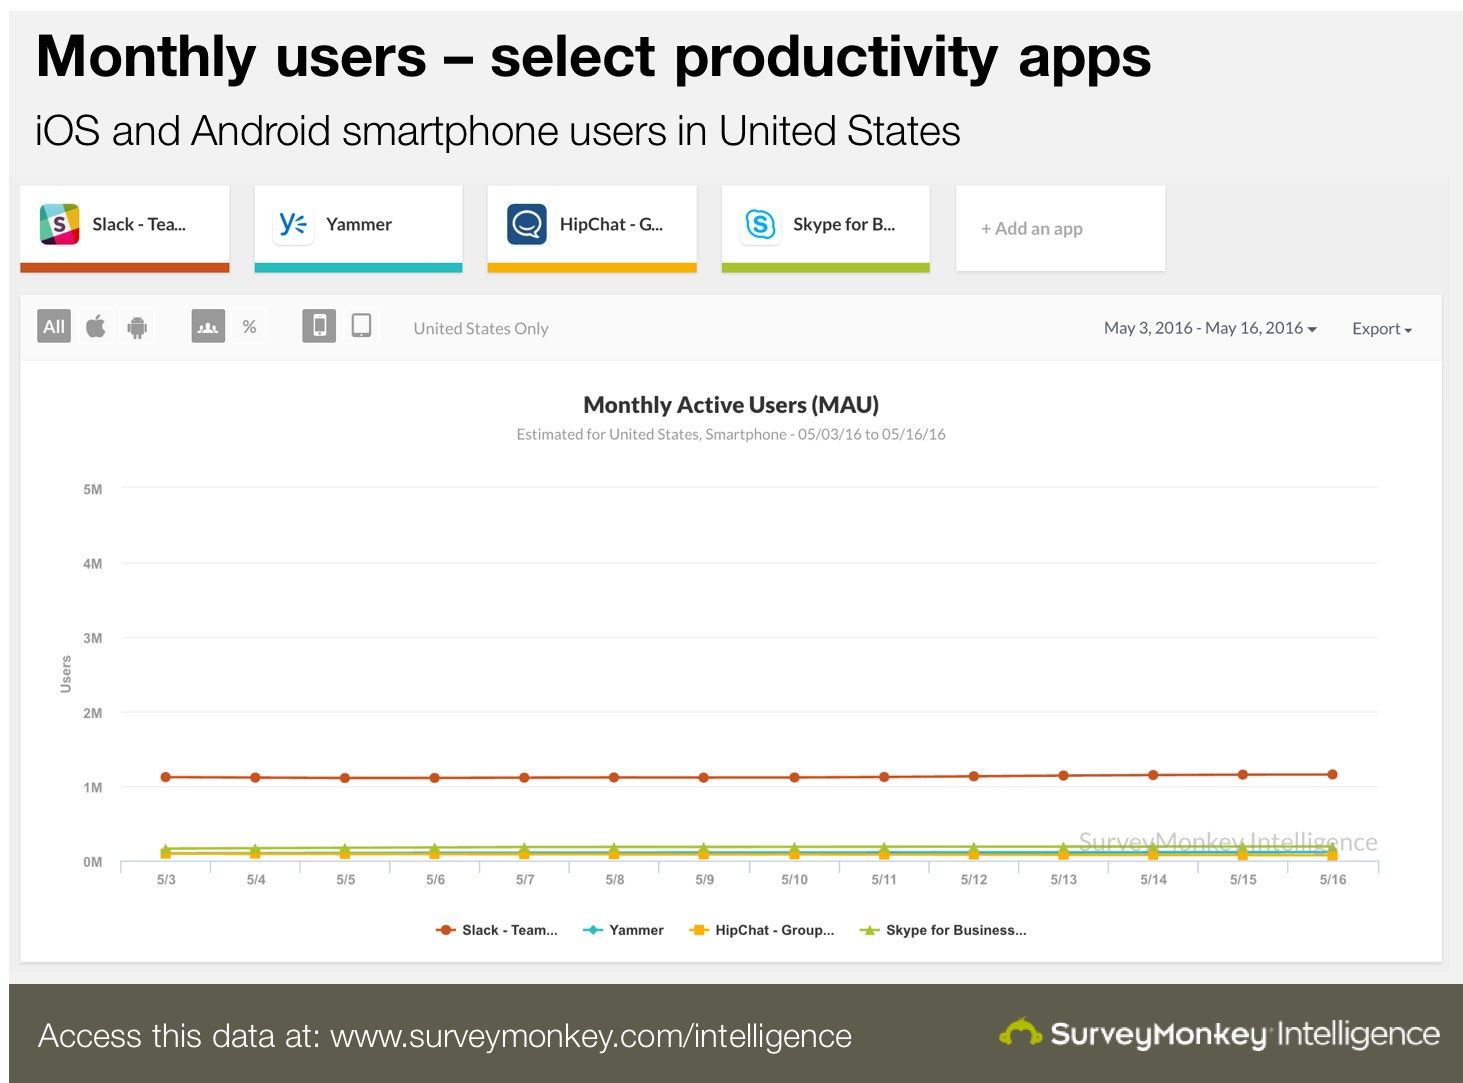Open the date range dropdown
The image size is (1463, 1083).
point(1209,327)
